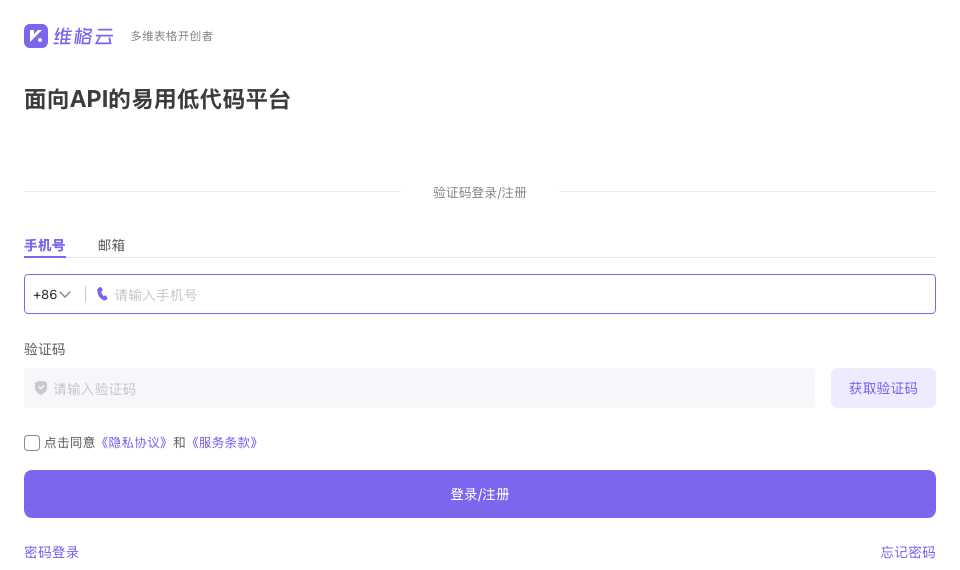Click the 验证码登录/注册 section label

(x=480, y=192)
